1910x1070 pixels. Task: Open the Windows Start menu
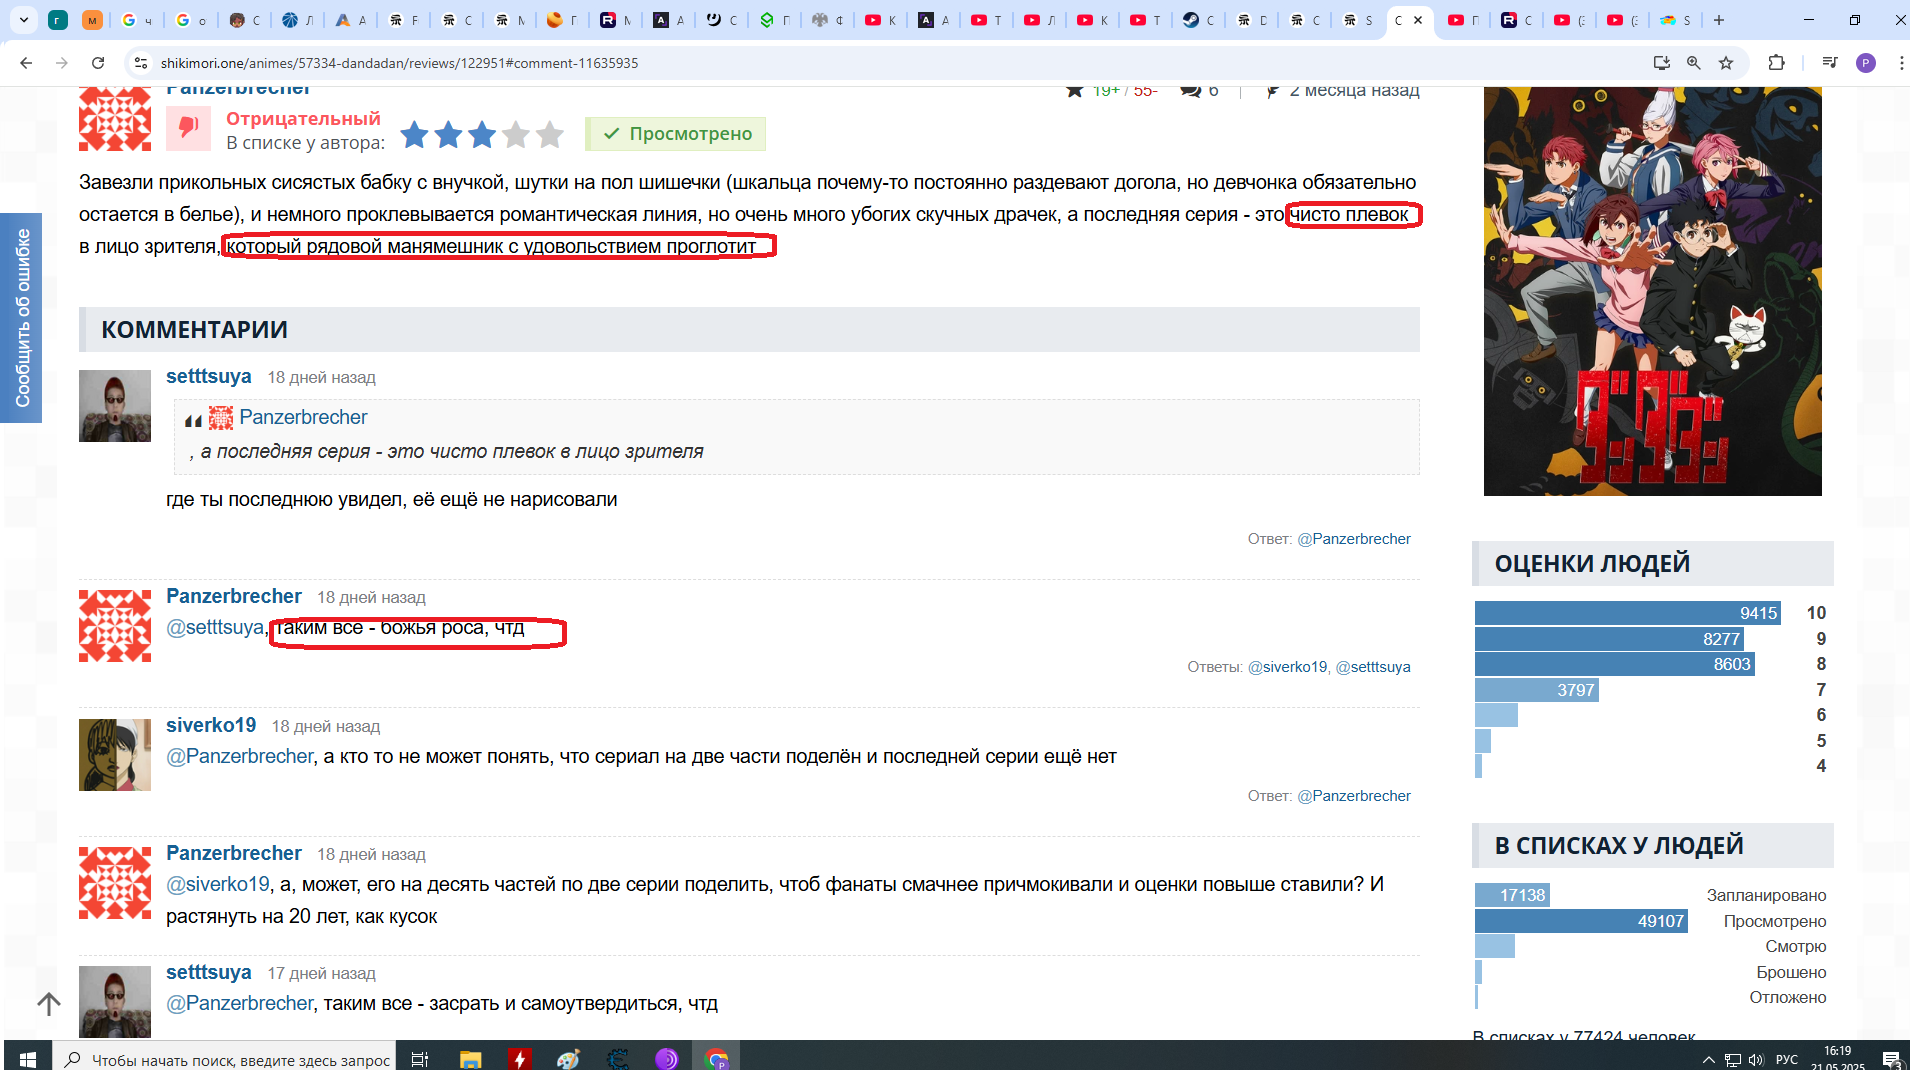[x=27, y=1059]
